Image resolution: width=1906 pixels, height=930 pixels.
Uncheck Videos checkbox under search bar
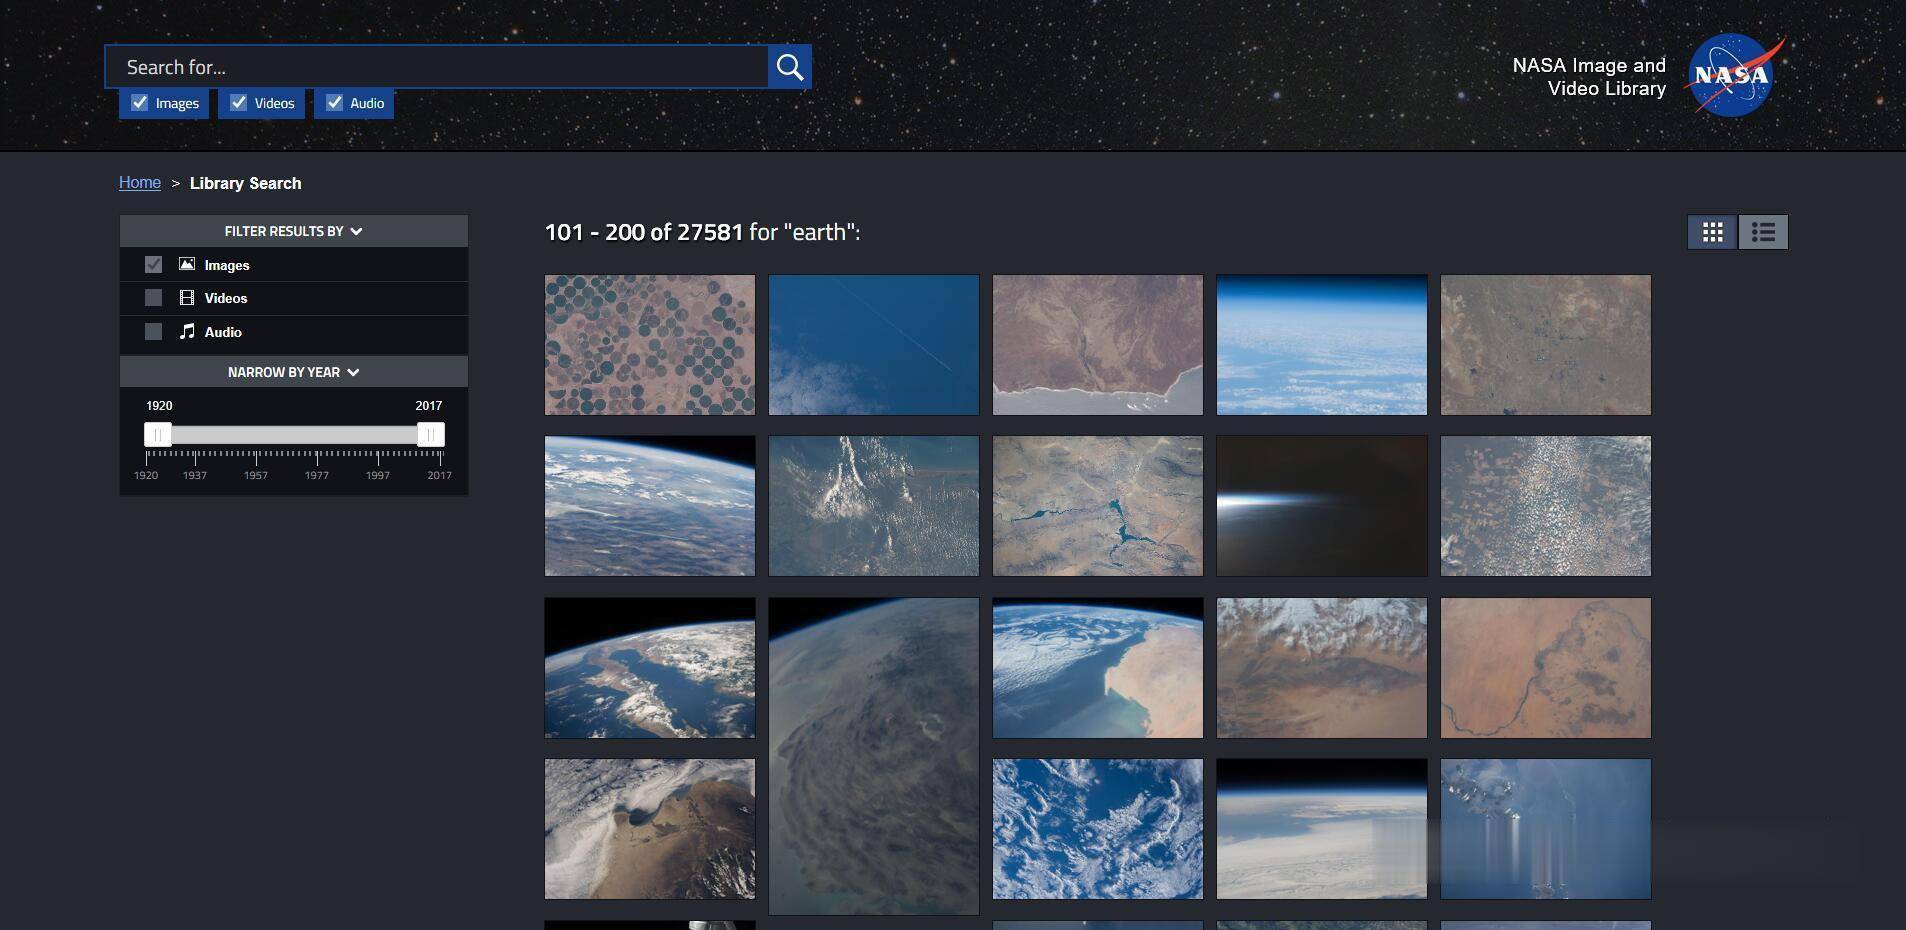239,103
